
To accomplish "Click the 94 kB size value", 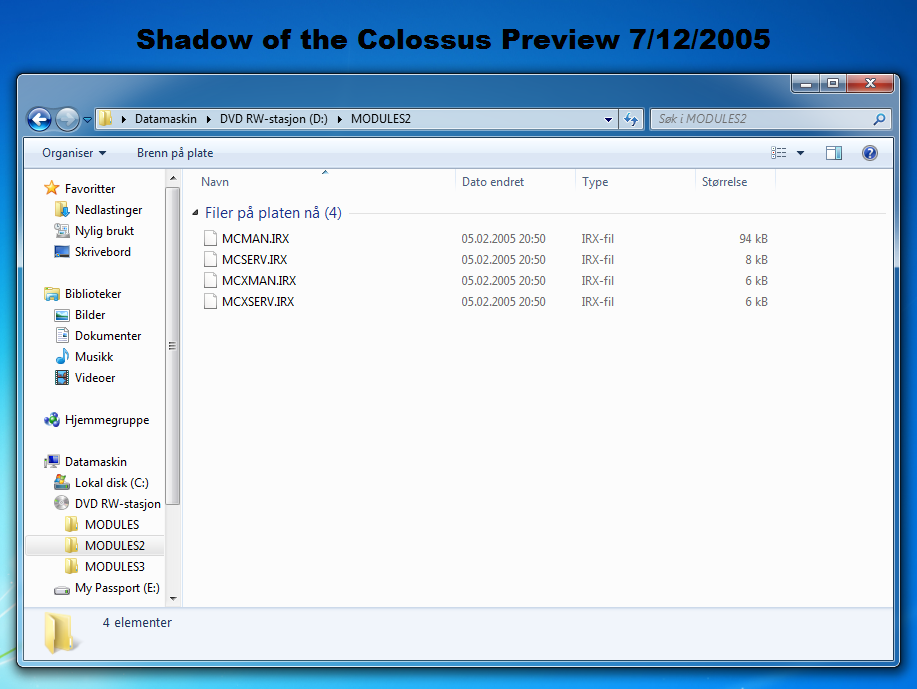I will coord(753,239).
